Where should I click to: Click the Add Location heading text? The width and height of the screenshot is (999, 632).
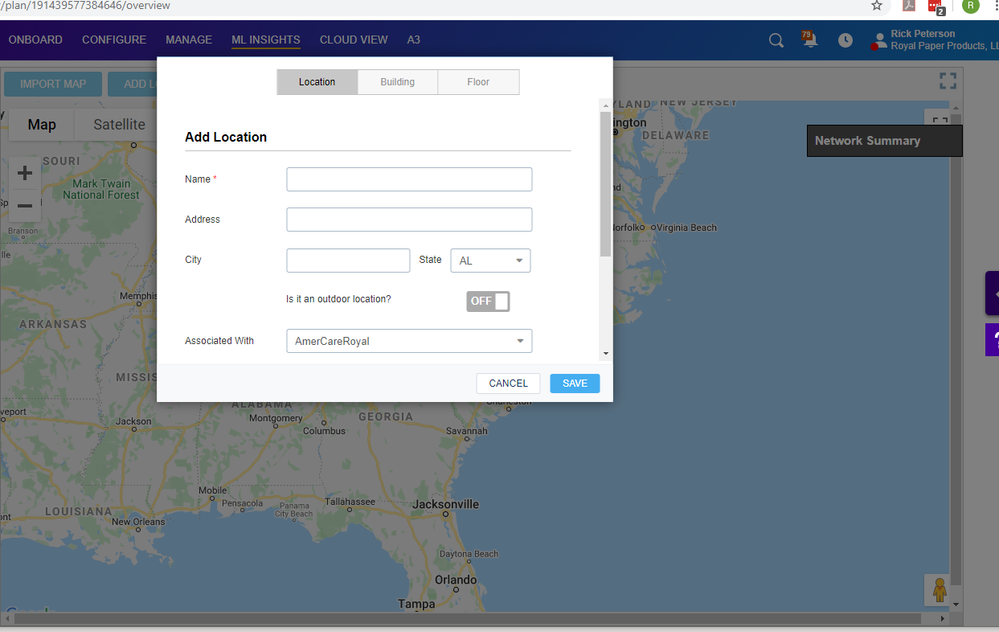click(x=226, y=137)
